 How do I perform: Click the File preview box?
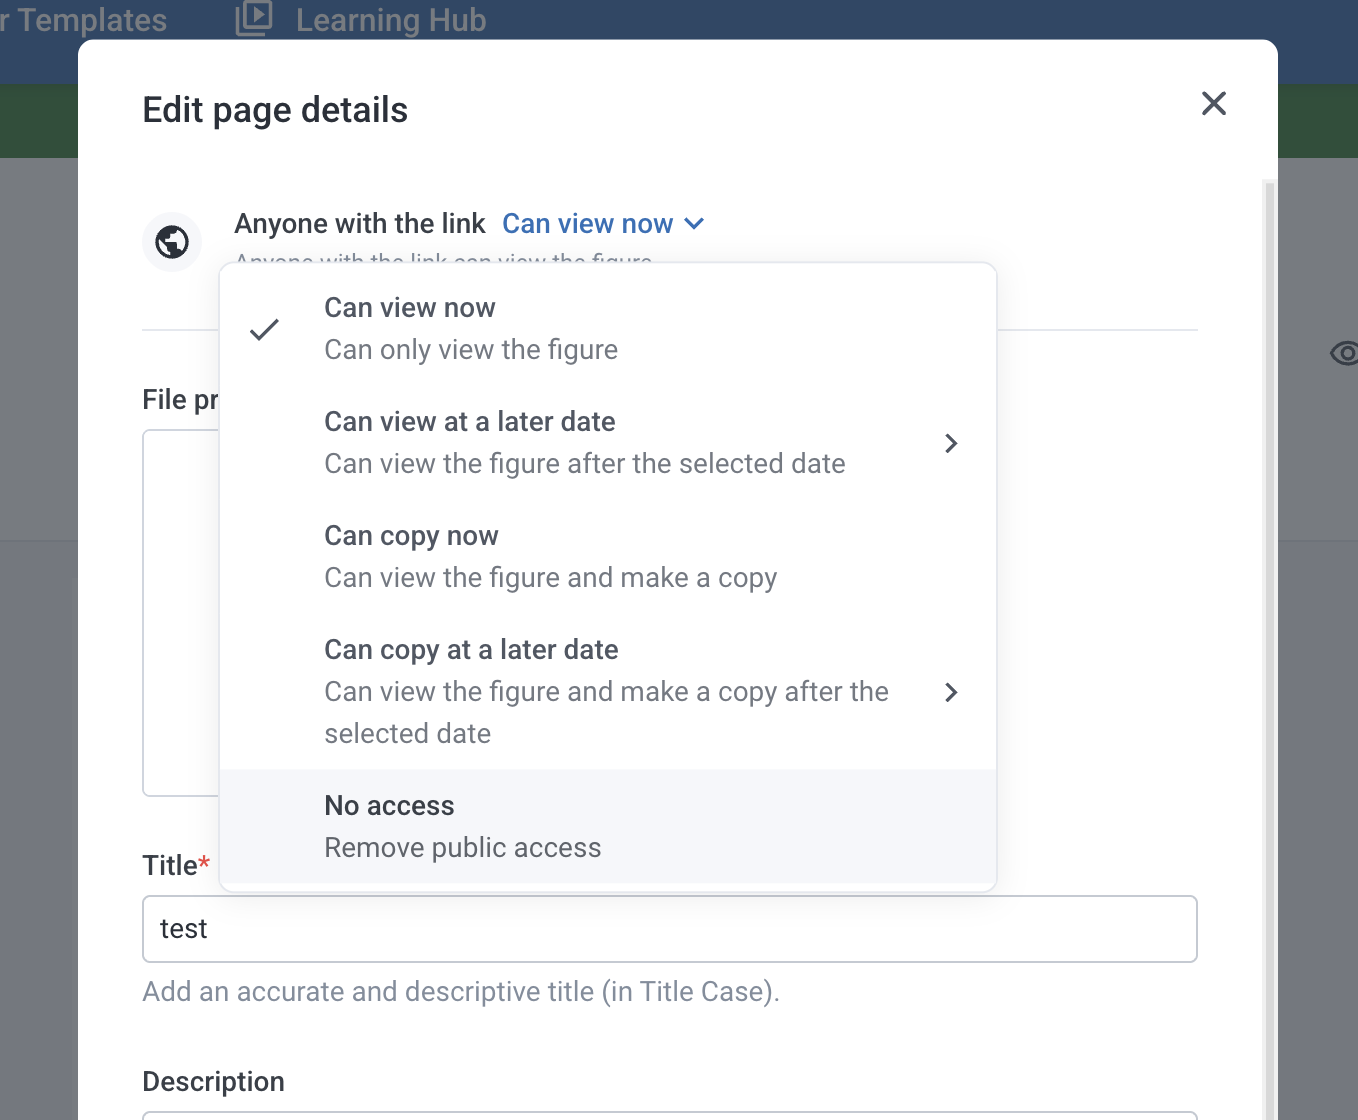point(181,612)
